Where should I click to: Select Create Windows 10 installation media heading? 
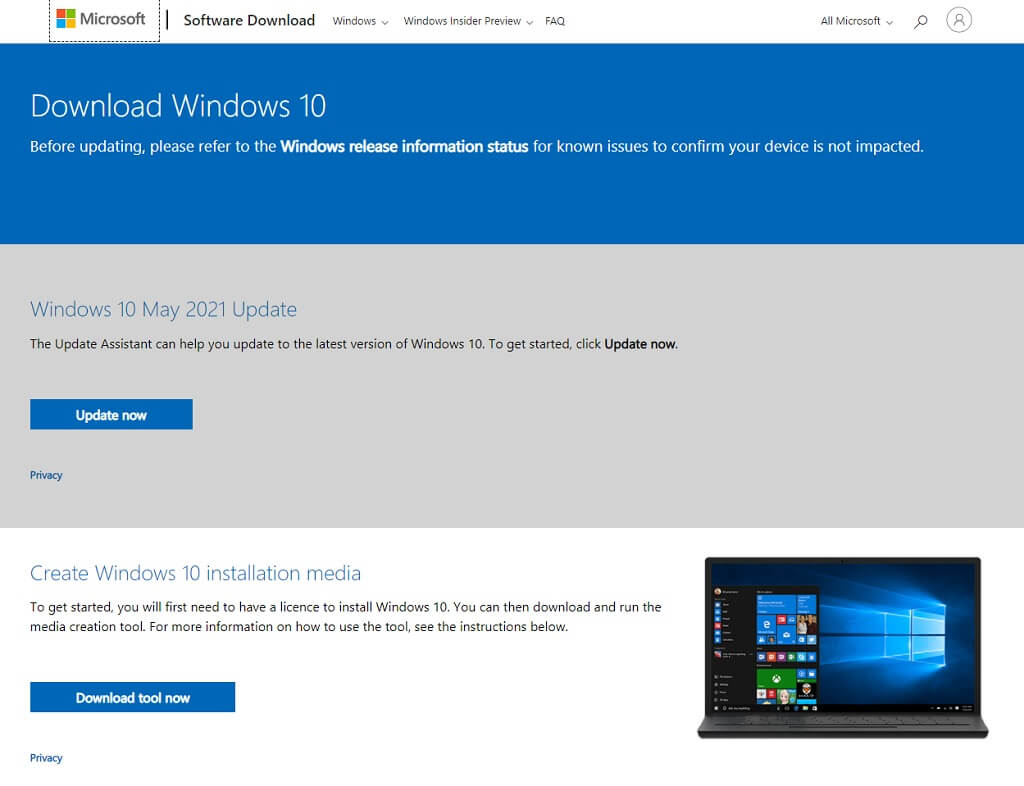pyautogui.click(x=195, y=573)
